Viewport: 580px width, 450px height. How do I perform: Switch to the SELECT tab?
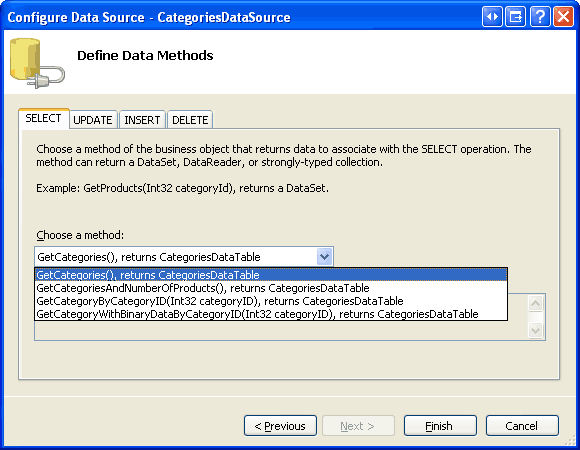pyautogui.click(x=44, y=118)
